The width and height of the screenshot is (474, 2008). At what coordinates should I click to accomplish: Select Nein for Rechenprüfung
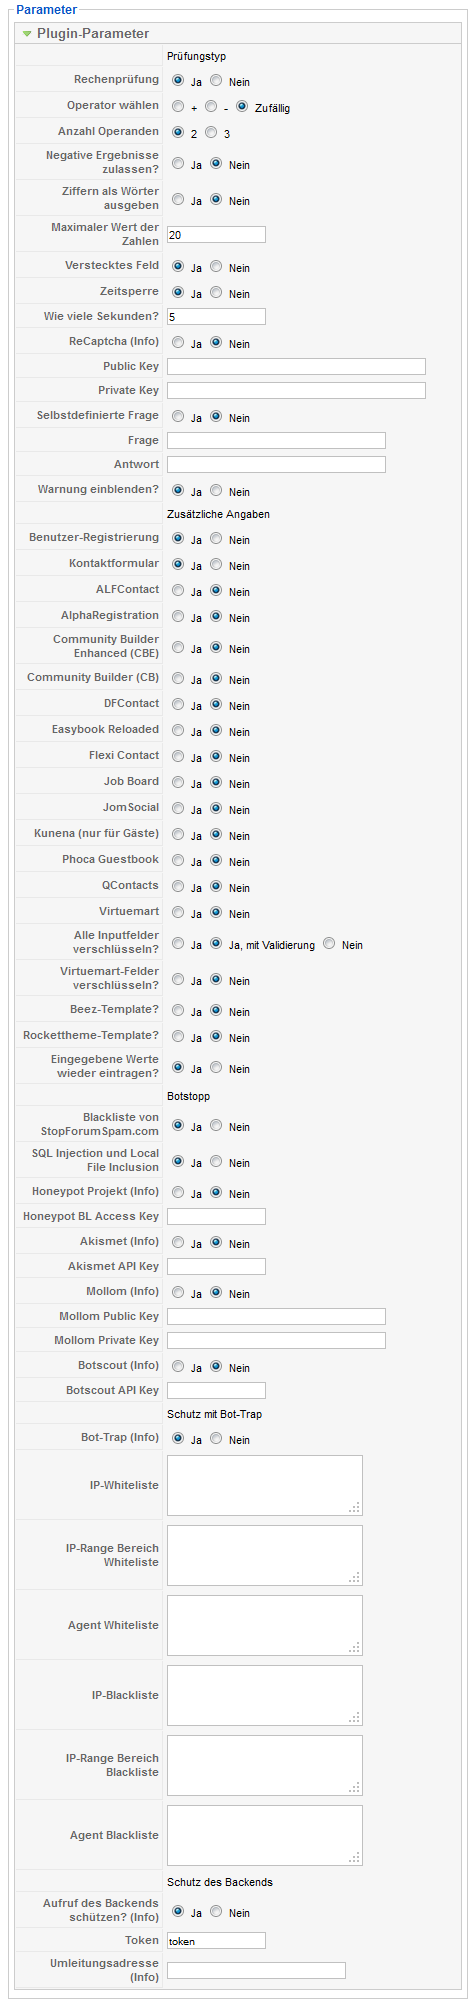(216, 81)
